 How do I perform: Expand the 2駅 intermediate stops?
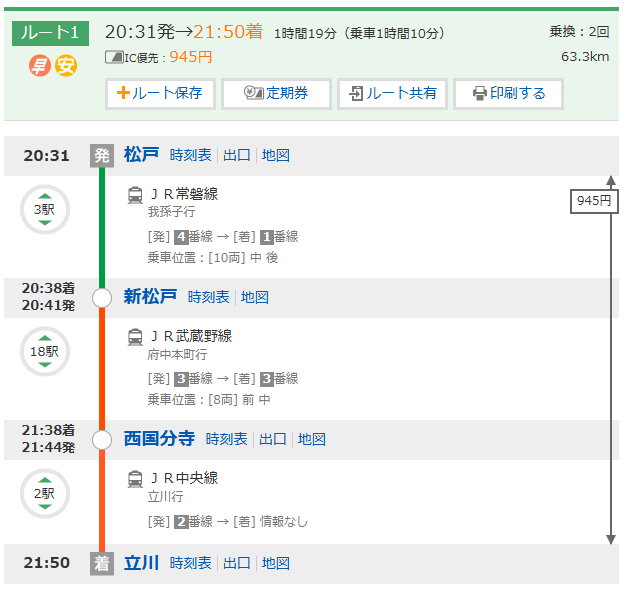tap(45, 493)
